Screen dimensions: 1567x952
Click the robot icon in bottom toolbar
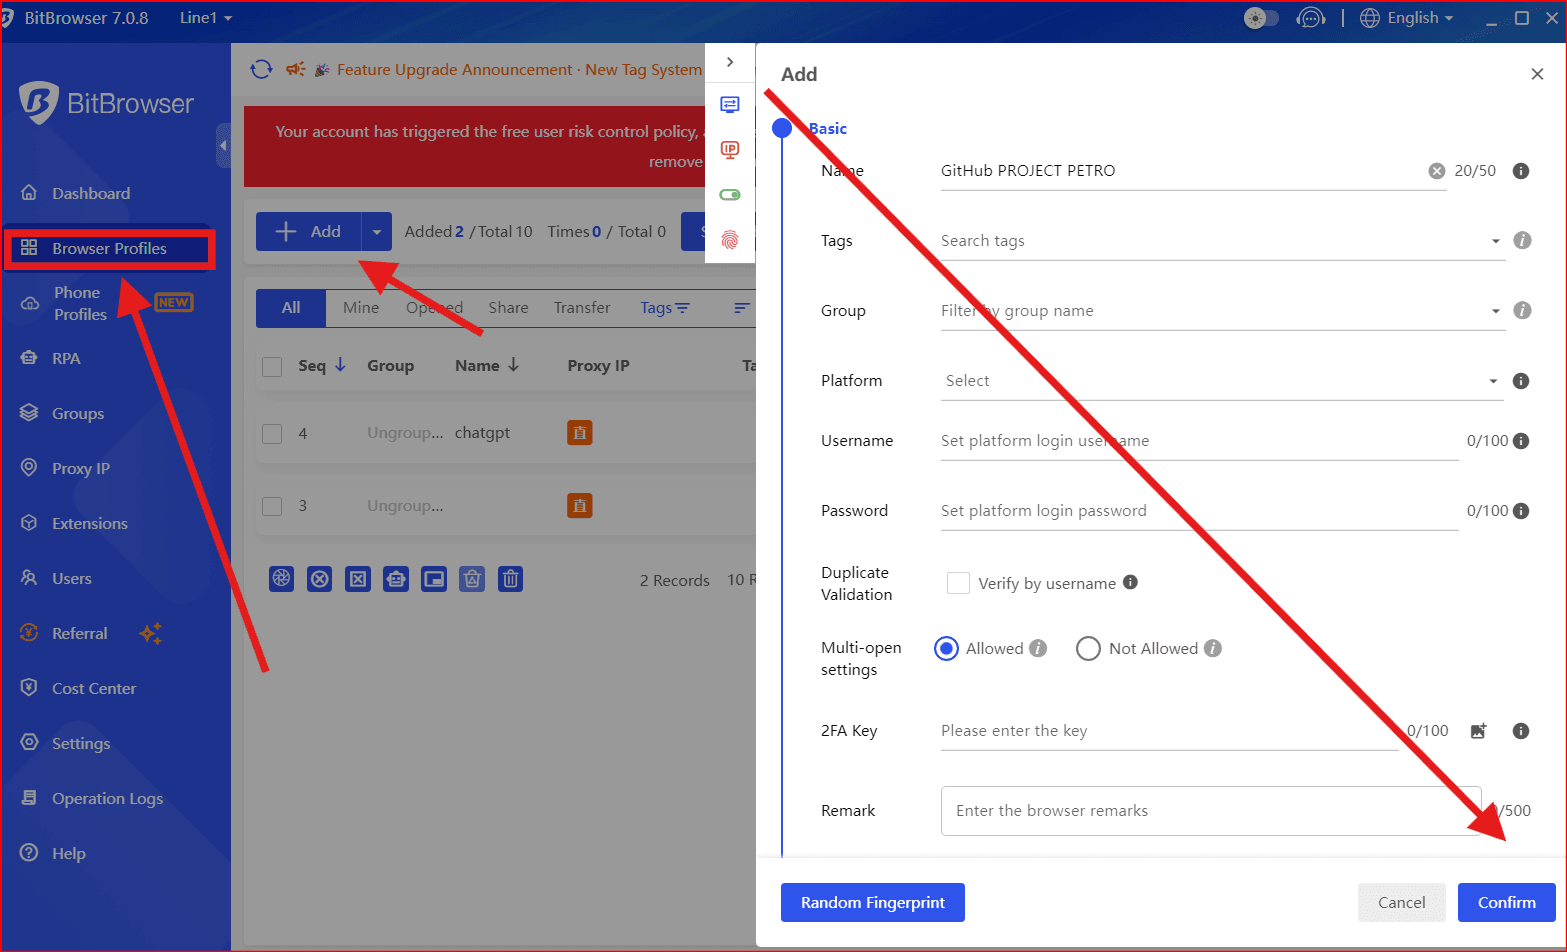coord(396,579)
